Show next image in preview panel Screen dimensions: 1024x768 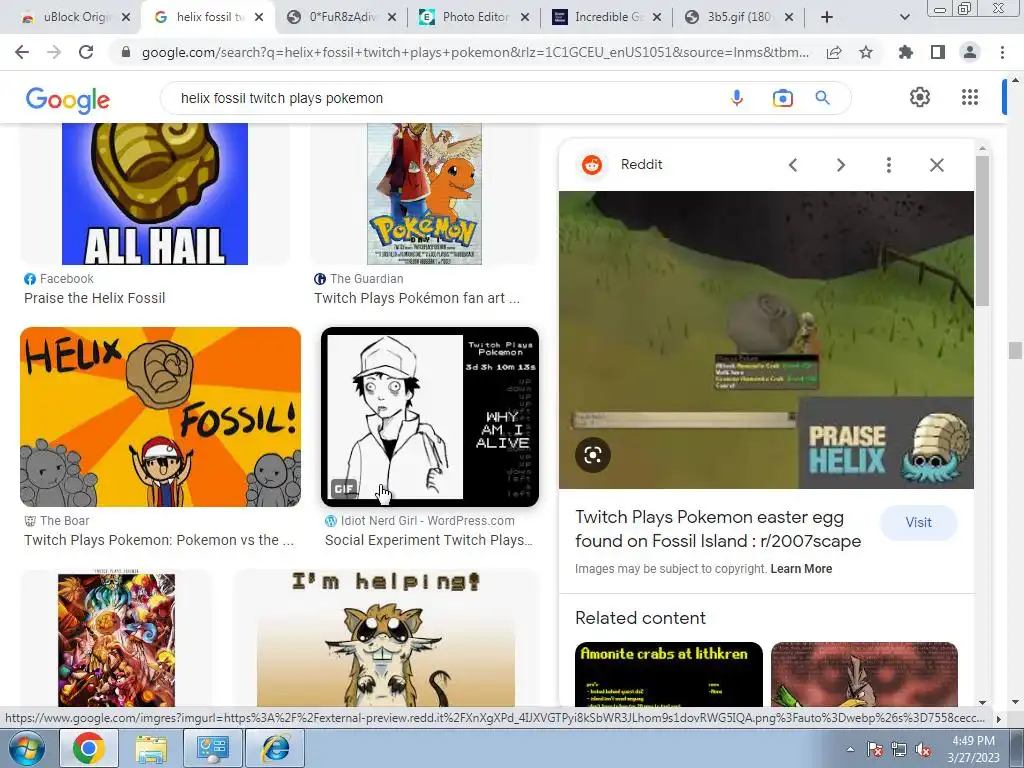click(x=840, y=165)
